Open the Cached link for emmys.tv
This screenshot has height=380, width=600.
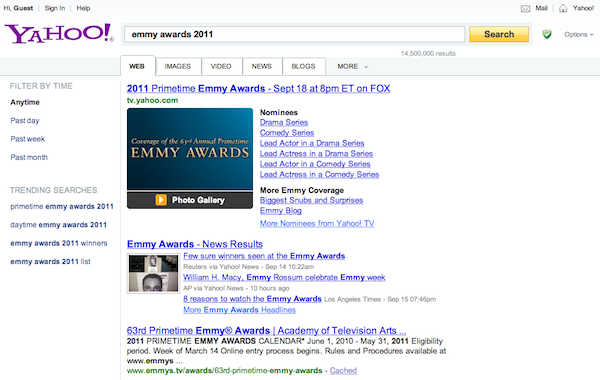[x=343, y=370]
